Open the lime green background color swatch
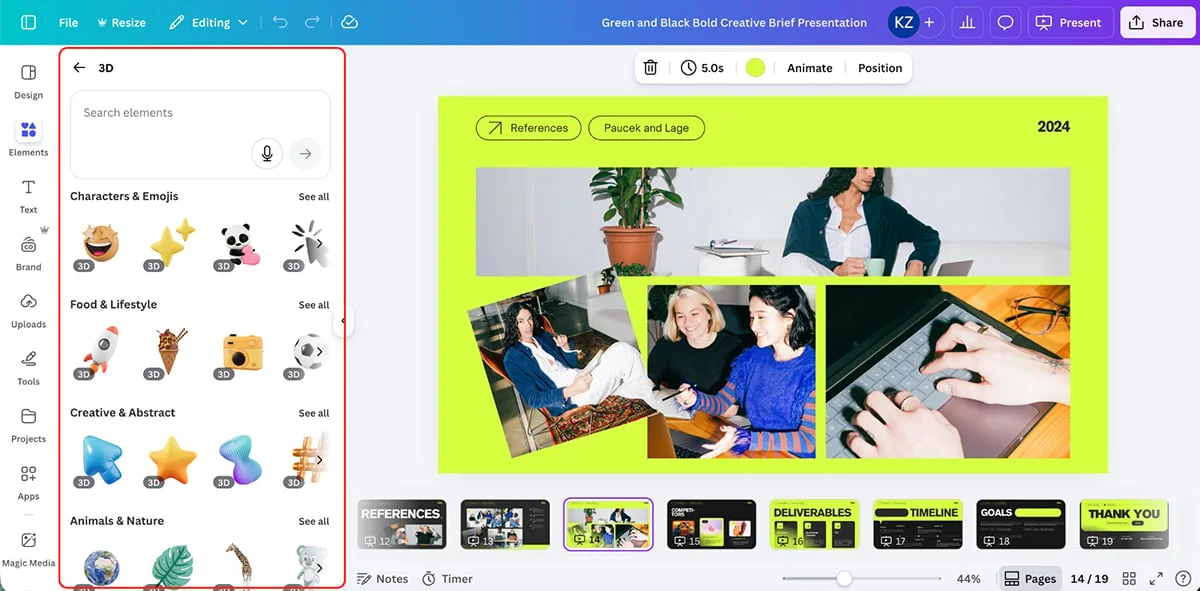Viewport: 1200px width, 591px height. pos(755,68)
